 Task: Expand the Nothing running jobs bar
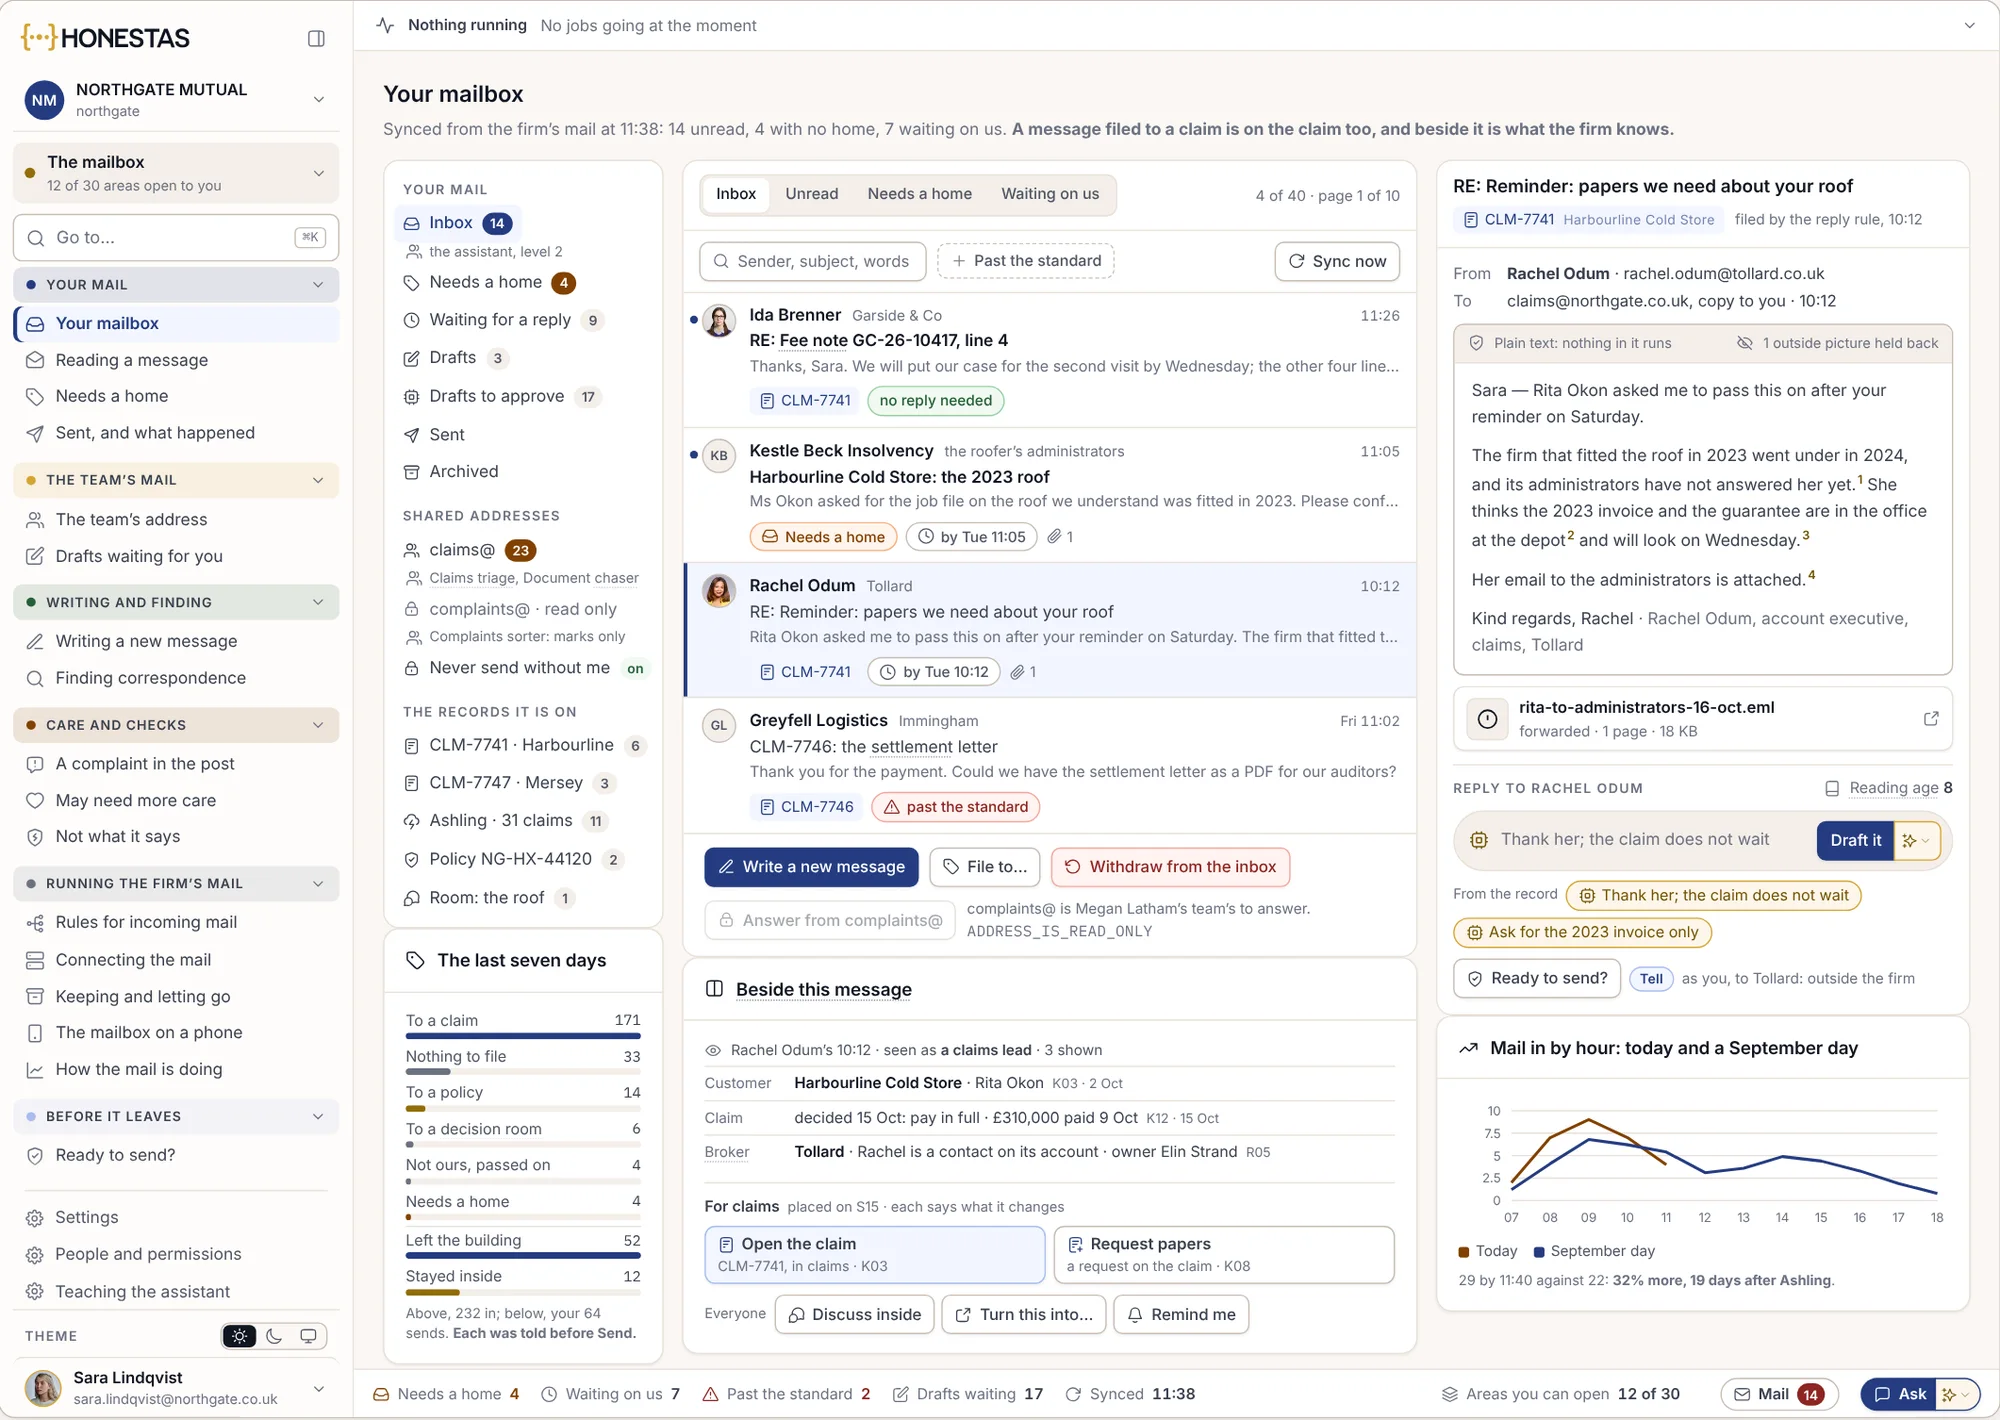coord(1969,26)
